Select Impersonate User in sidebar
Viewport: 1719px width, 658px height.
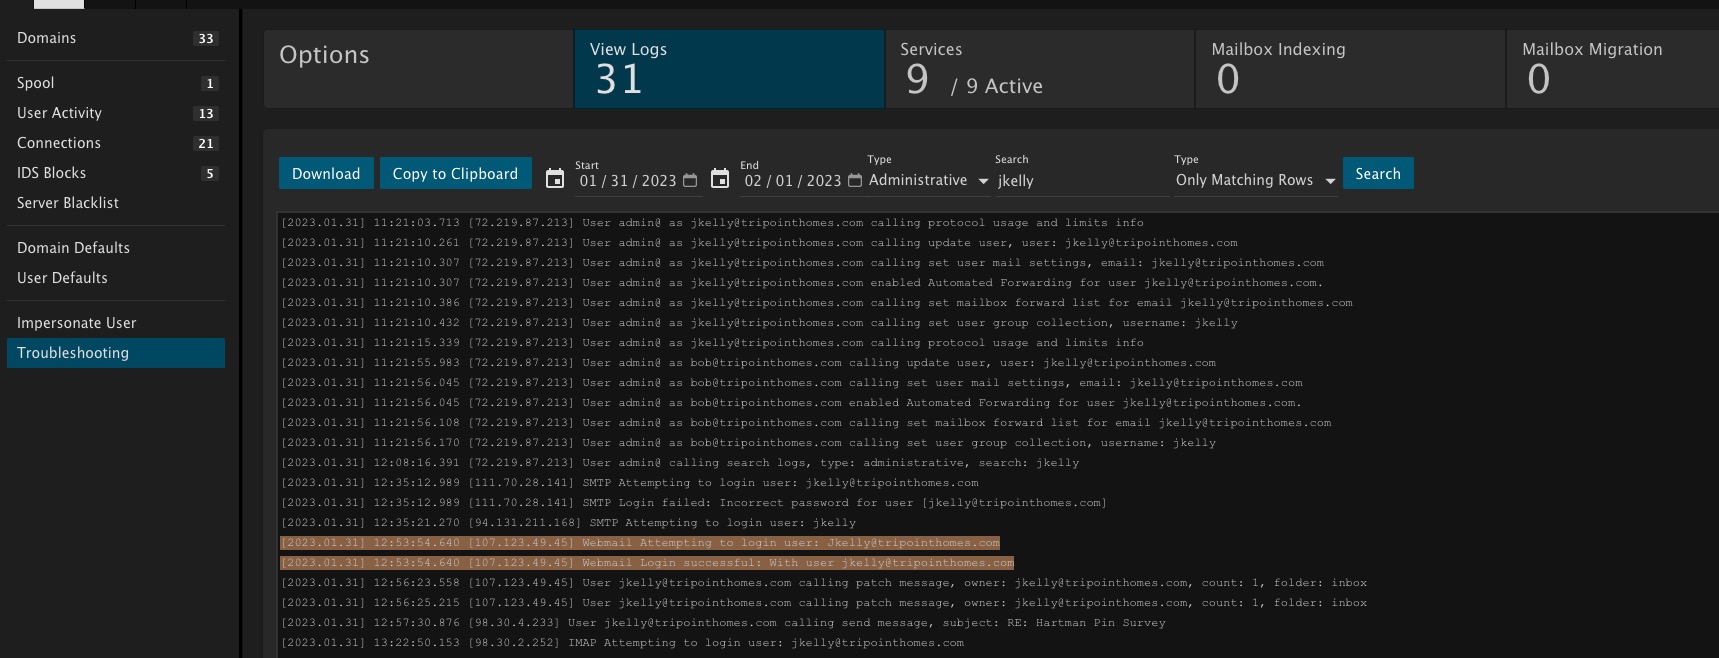[x=76, y=323]
